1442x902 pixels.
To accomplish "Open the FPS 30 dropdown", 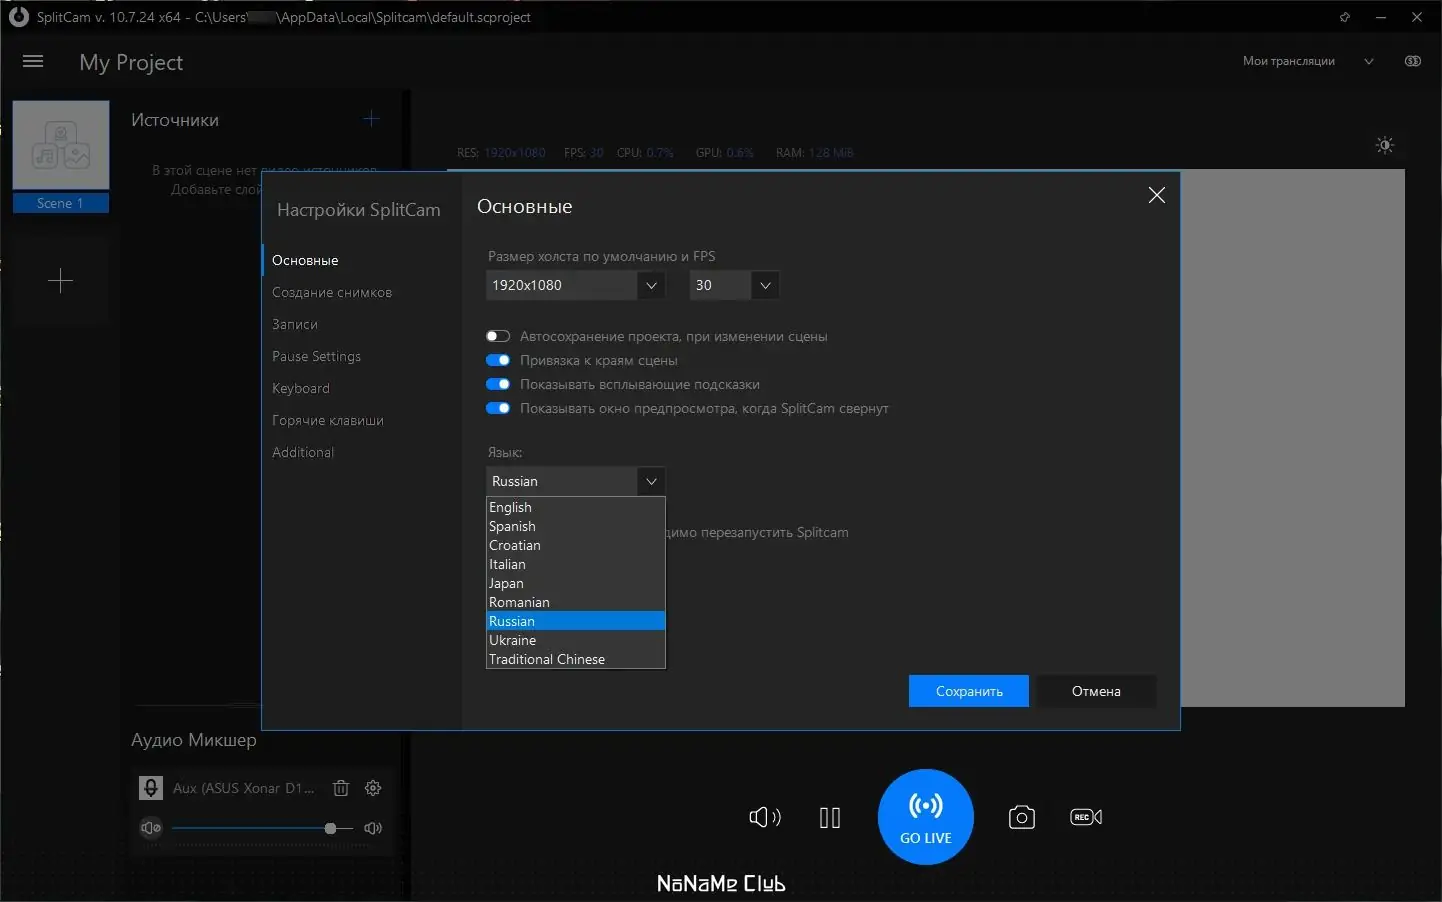I will [x=734, y=285].
